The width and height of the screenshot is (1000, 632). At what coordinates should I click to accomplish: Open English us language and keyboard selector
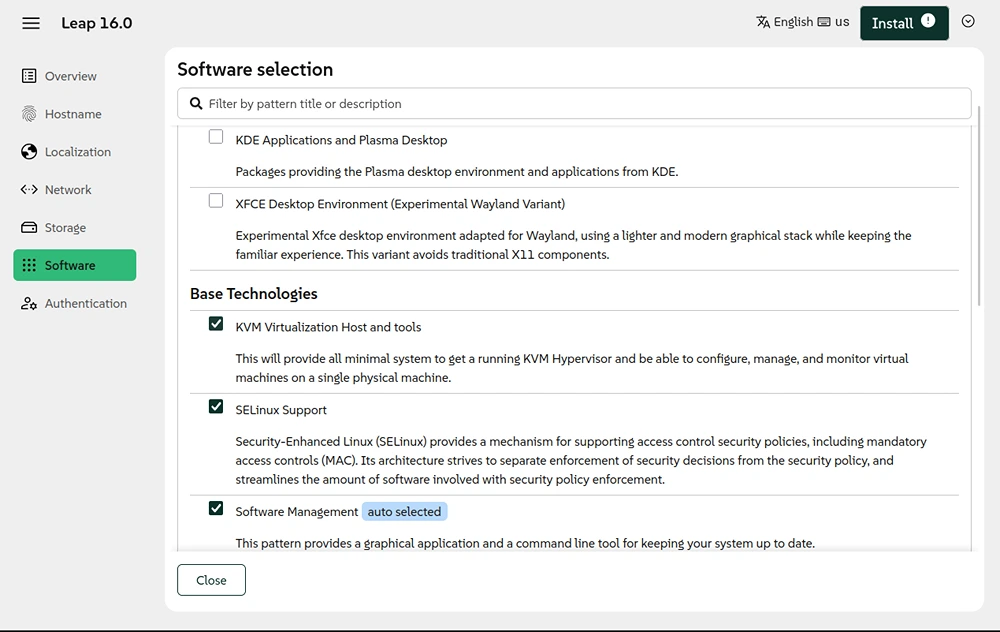coord(803,22)
